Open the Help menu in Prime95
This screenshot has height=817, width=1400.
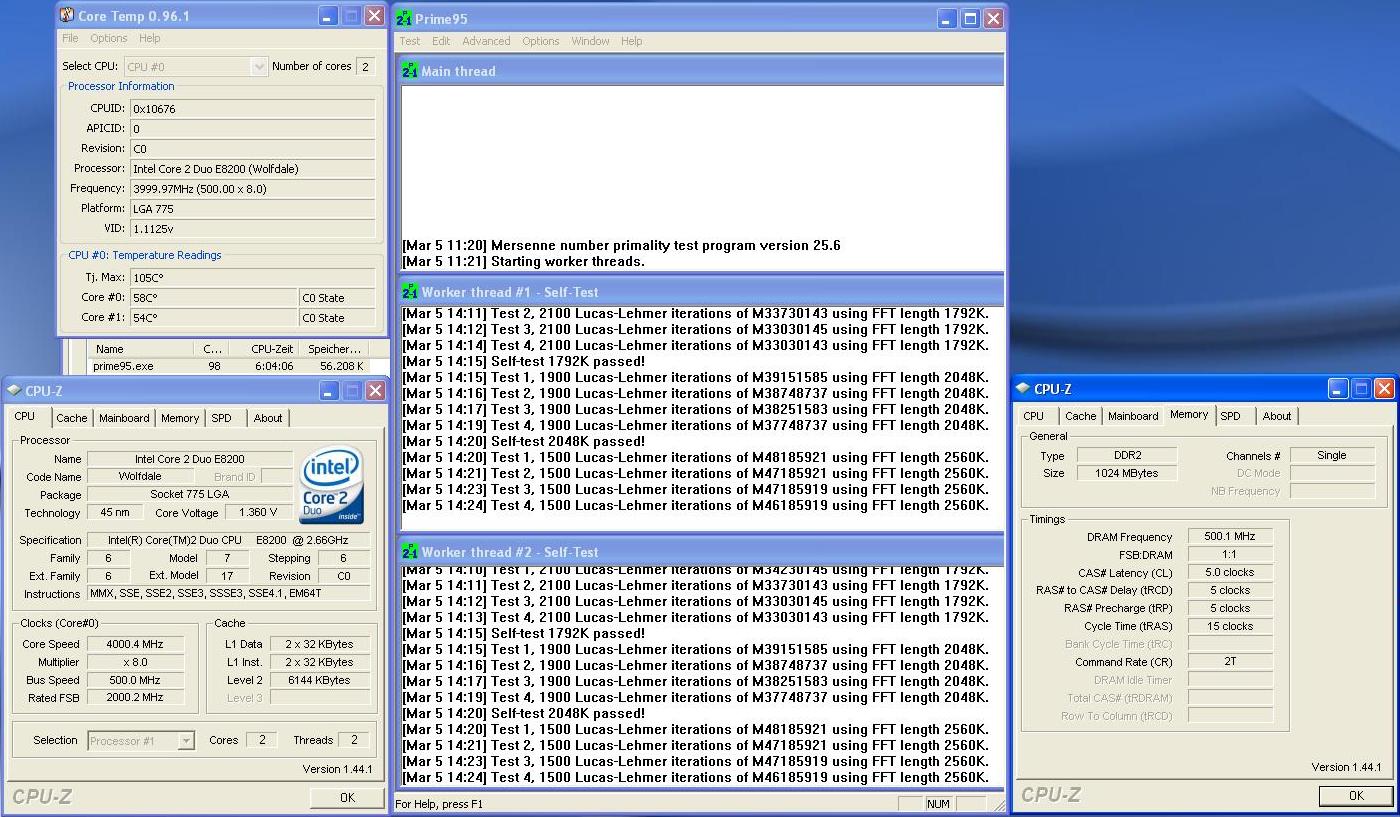[x=631, y=41]
